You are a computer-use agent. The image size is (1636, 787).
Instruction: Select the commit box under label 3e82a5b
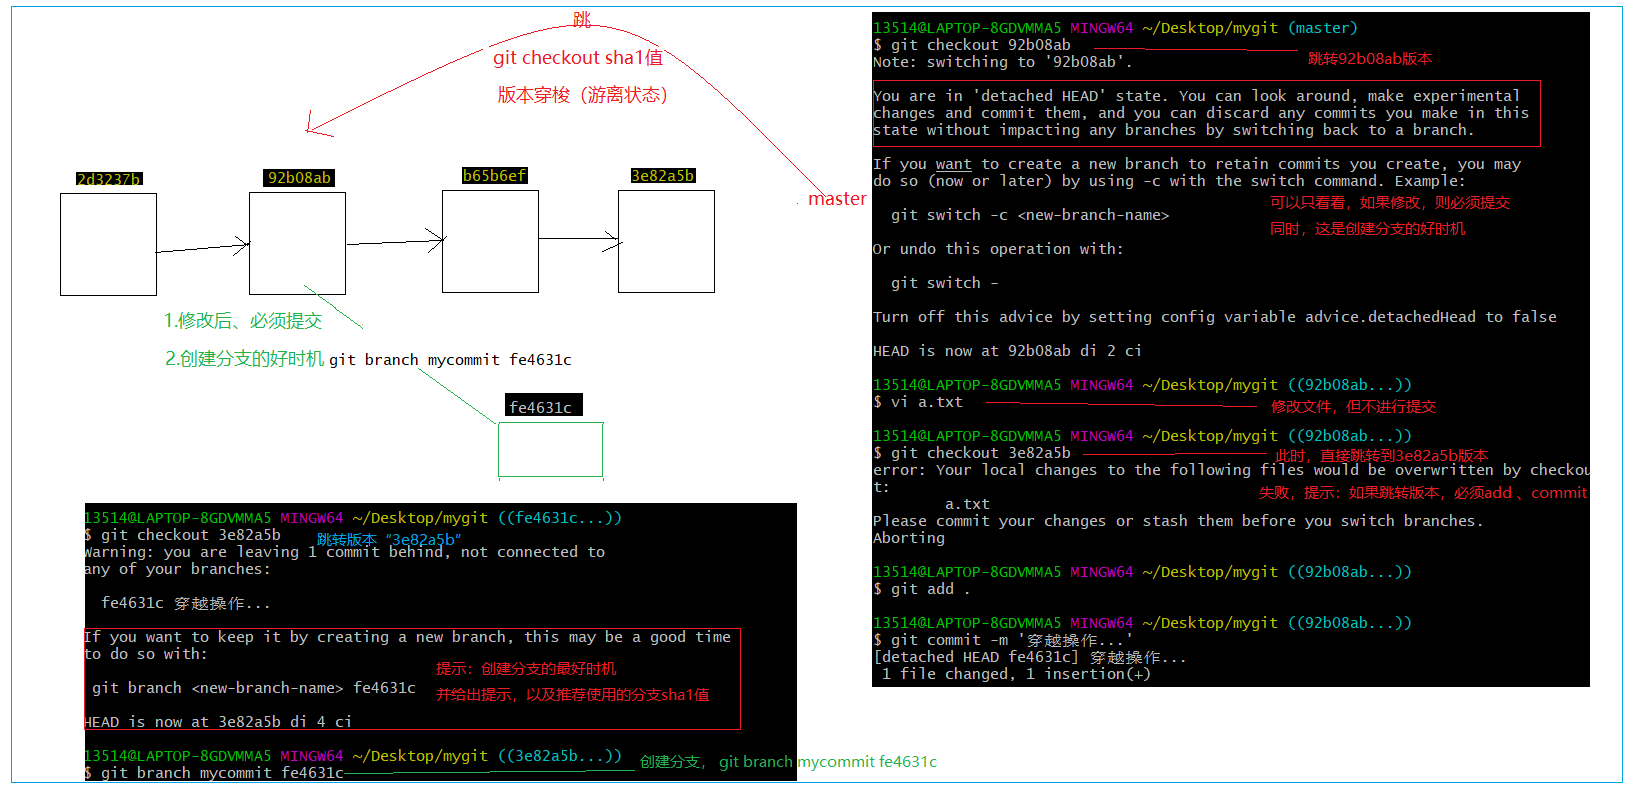click(666, 241)
